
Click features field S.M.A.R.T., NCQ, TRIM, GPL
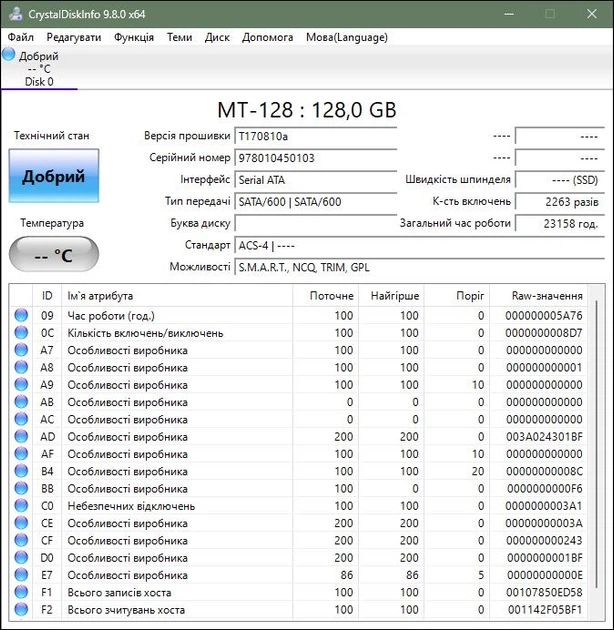pyautogui.click(x=420, y=267)
